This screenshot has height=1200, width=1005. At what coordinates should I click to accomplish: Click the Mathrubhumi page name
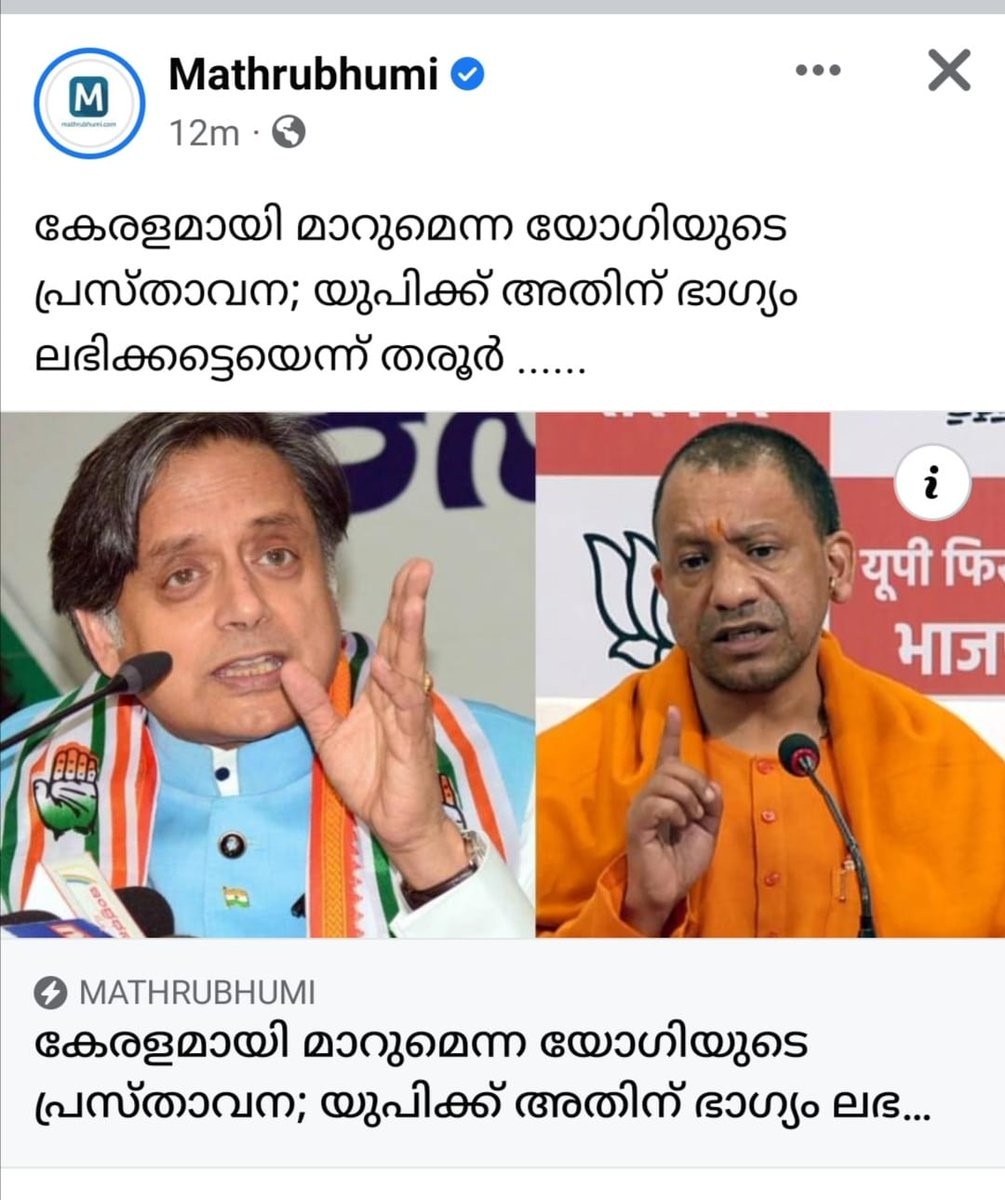(303, 74)
